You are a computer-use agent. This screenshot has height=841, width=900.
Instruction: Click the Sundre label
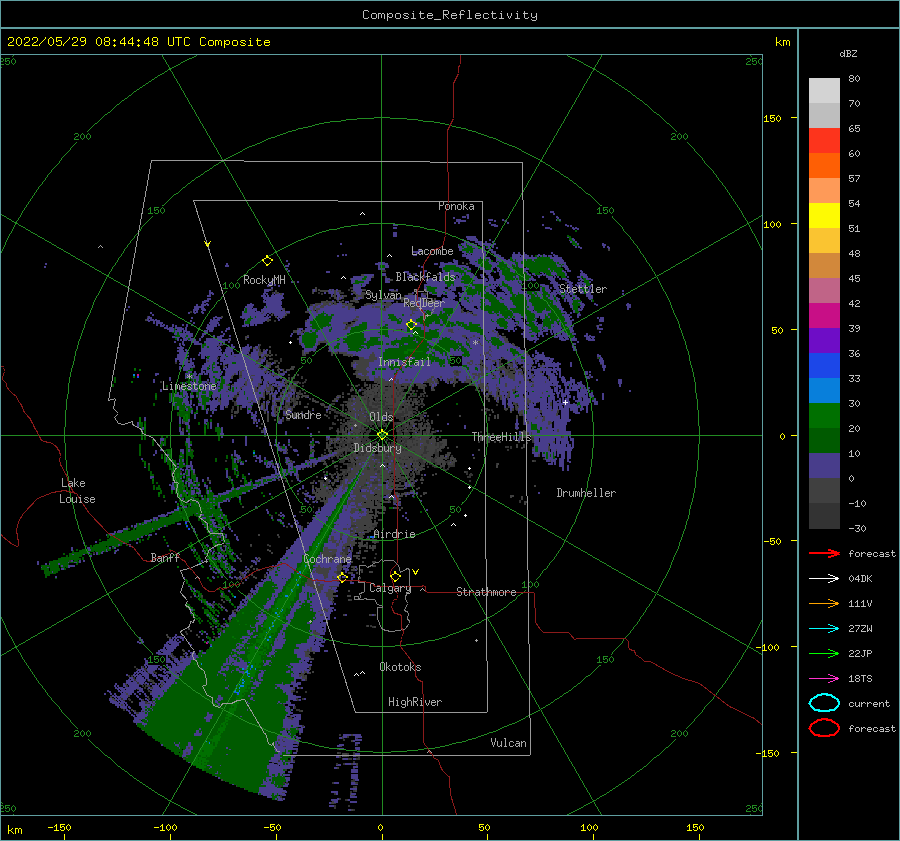click(x=304, y=415)
